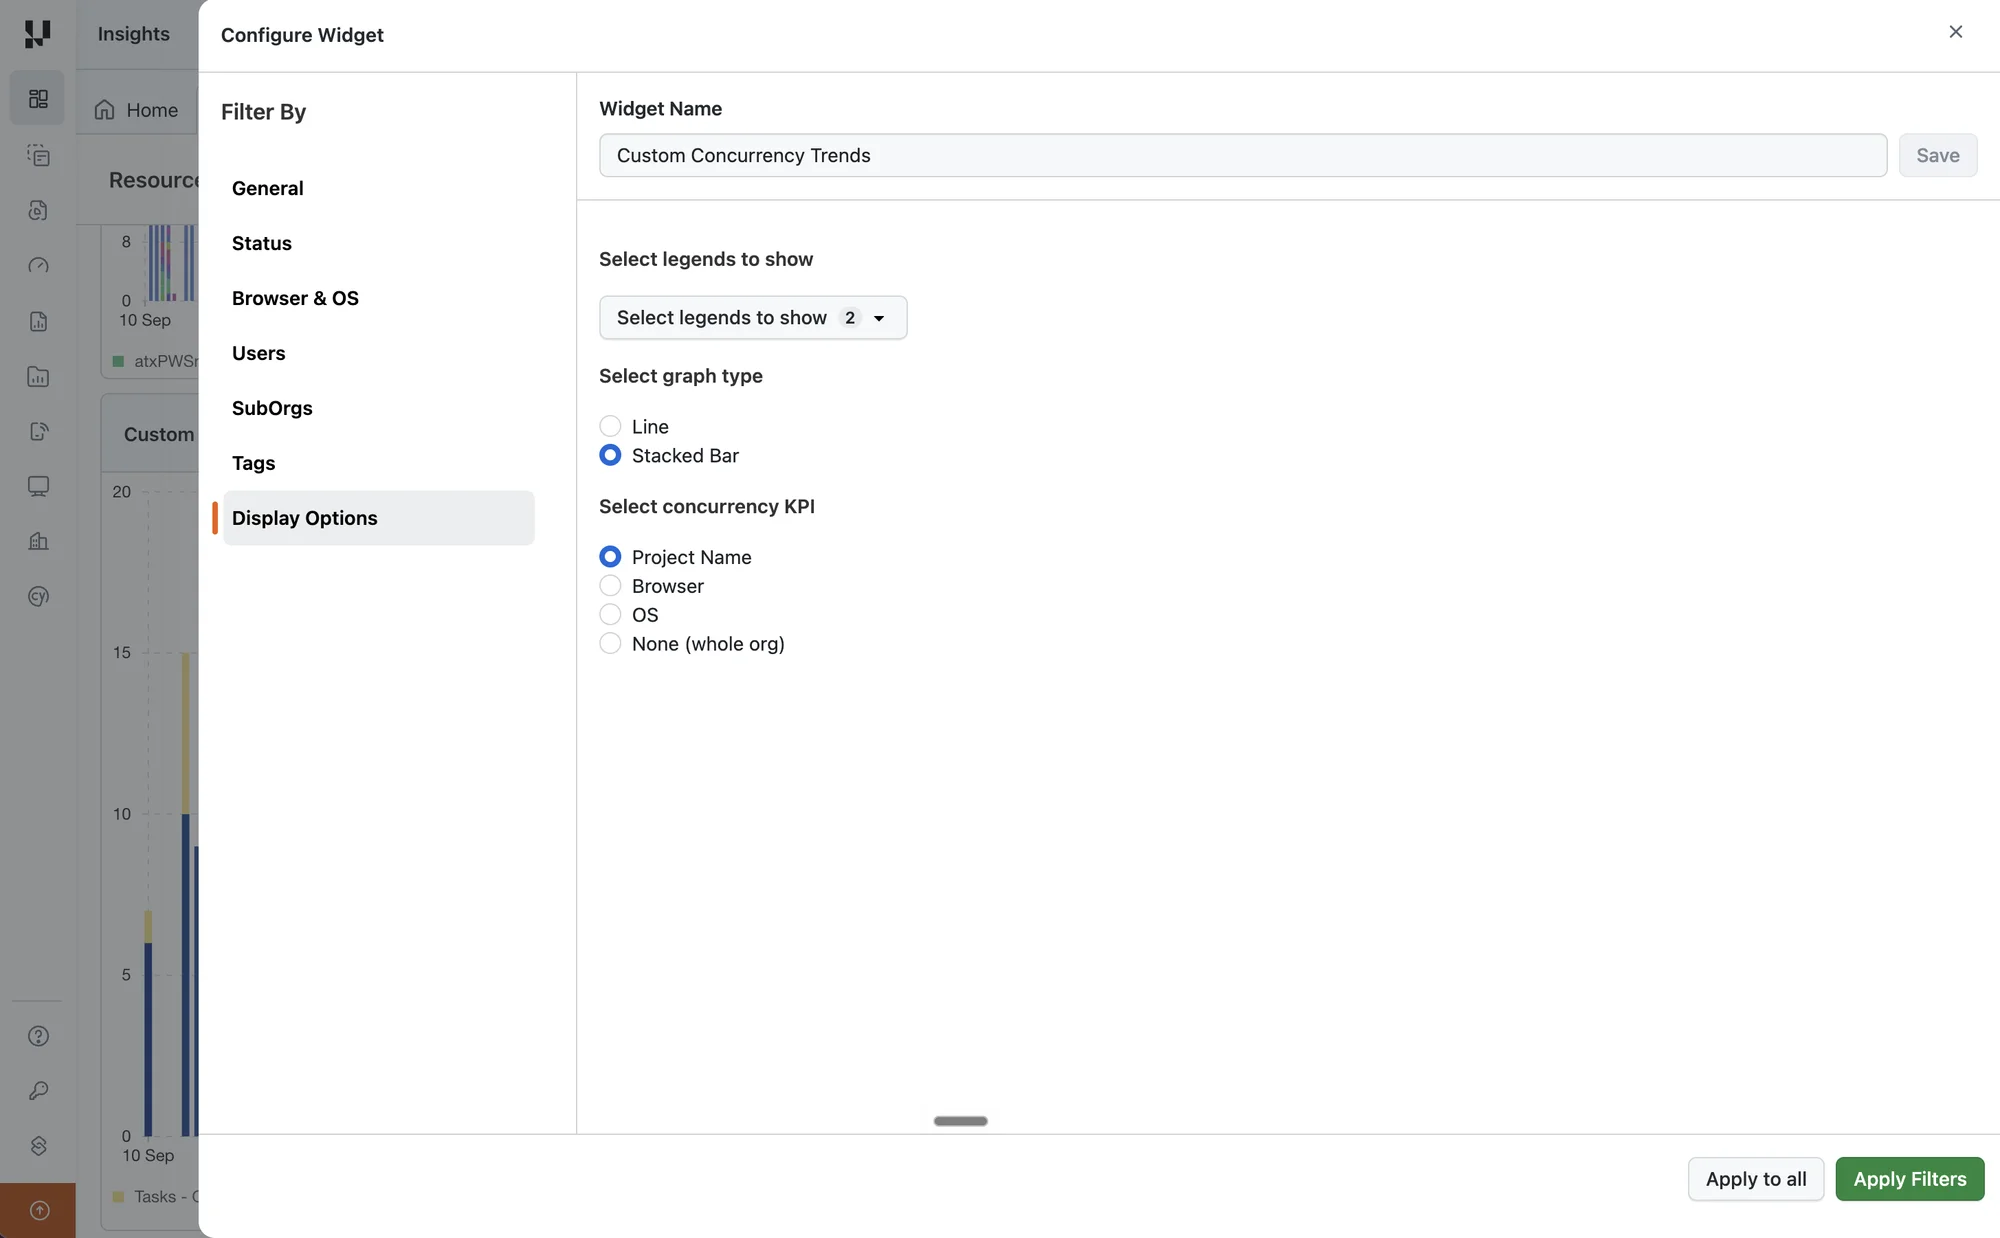
Task: Open the dashed-document list icon in sidebar
Action: pos(38,155)
